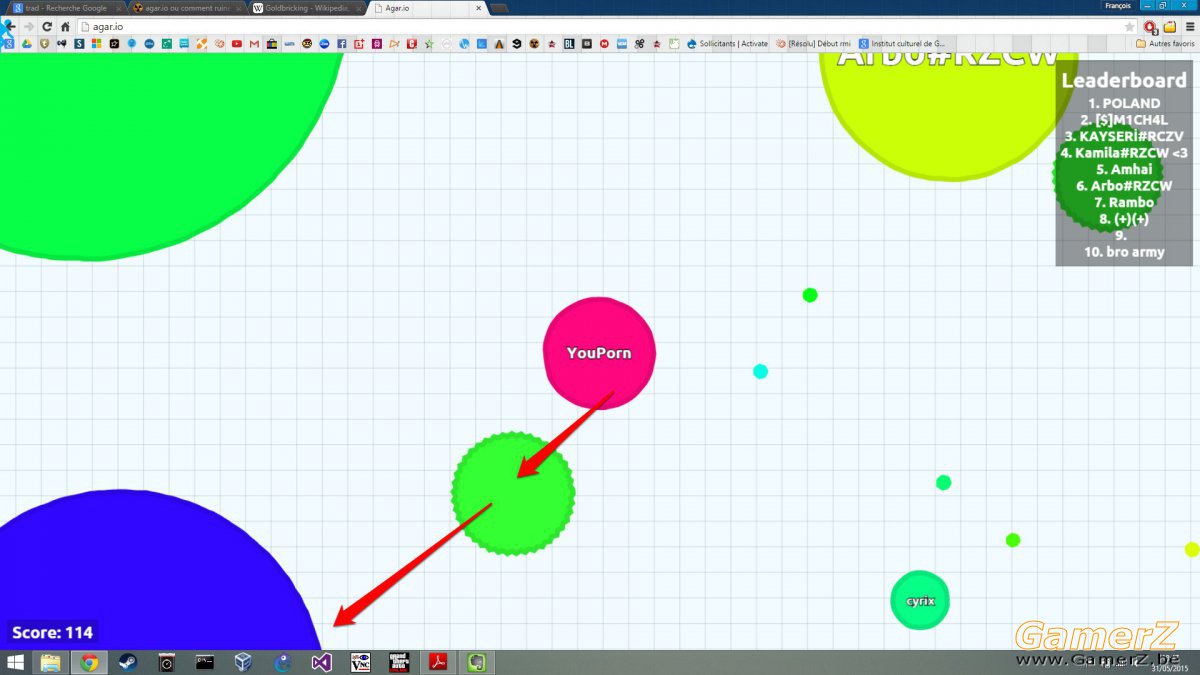Click the small teal cyrix cell
The image size is (1200, 675).
tap(920, 601)
